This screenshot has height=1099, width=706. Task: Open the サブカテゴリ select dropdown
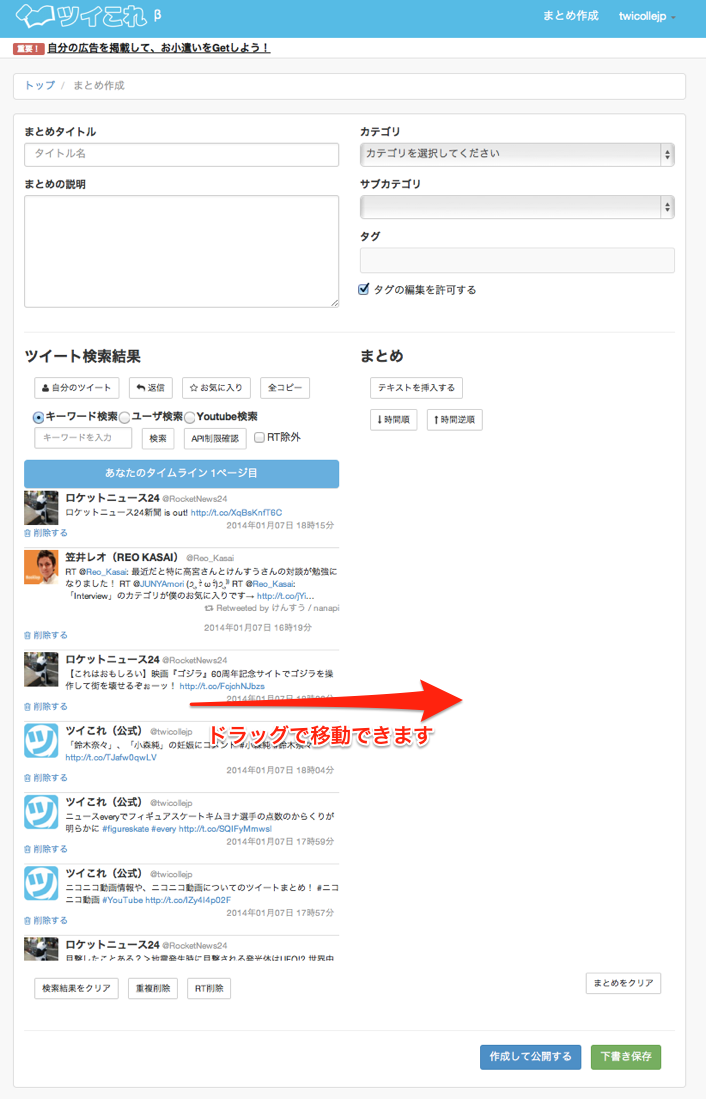pyautogui.click(x=517, y=207)
